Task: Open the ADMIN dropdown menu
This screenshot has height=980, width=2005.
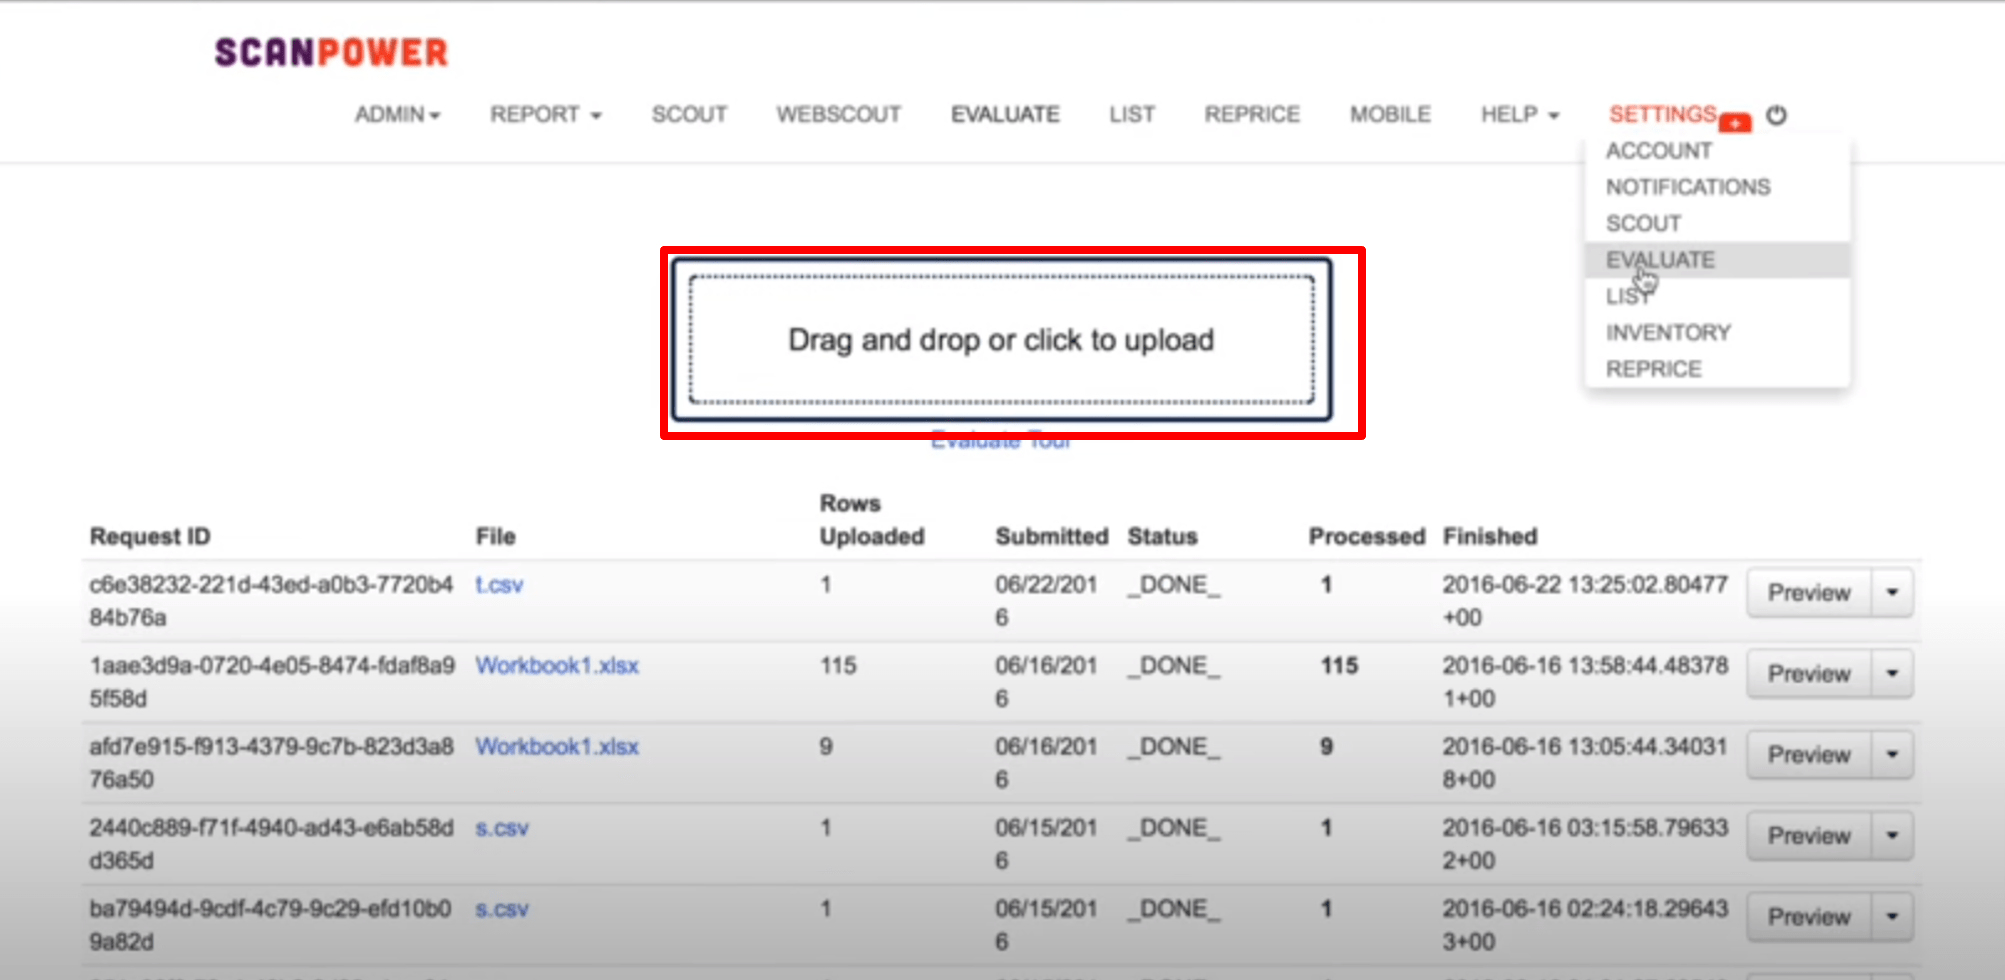Action: pyautogui.click(x=397, y=114)
